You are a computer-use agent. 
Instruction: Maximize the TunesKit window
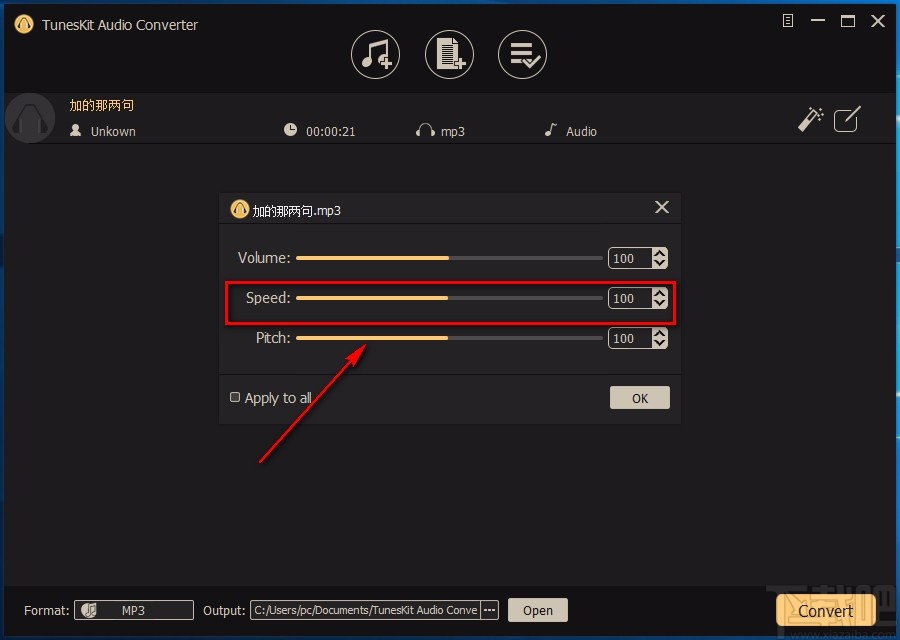click(x=848, y=21)
